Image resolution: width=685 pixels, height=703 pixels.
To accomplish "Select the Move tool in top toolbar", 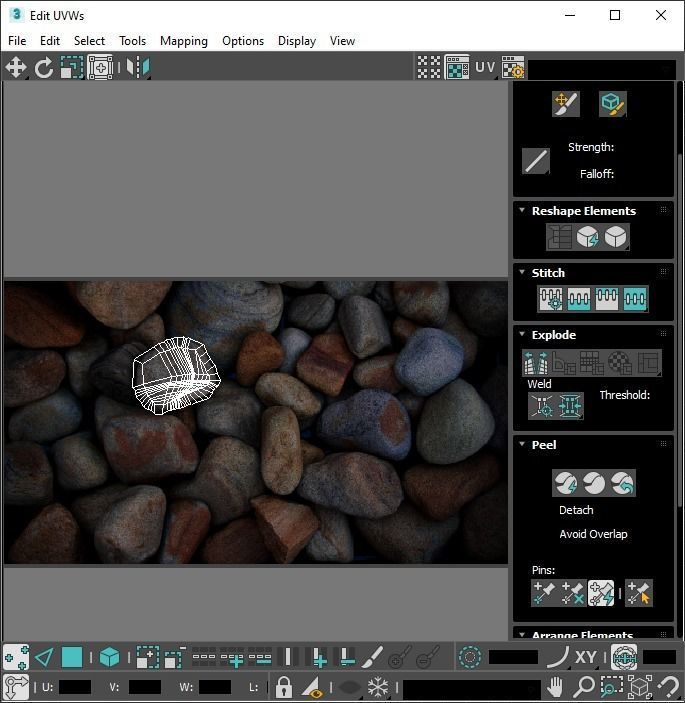I will (16, 67).
